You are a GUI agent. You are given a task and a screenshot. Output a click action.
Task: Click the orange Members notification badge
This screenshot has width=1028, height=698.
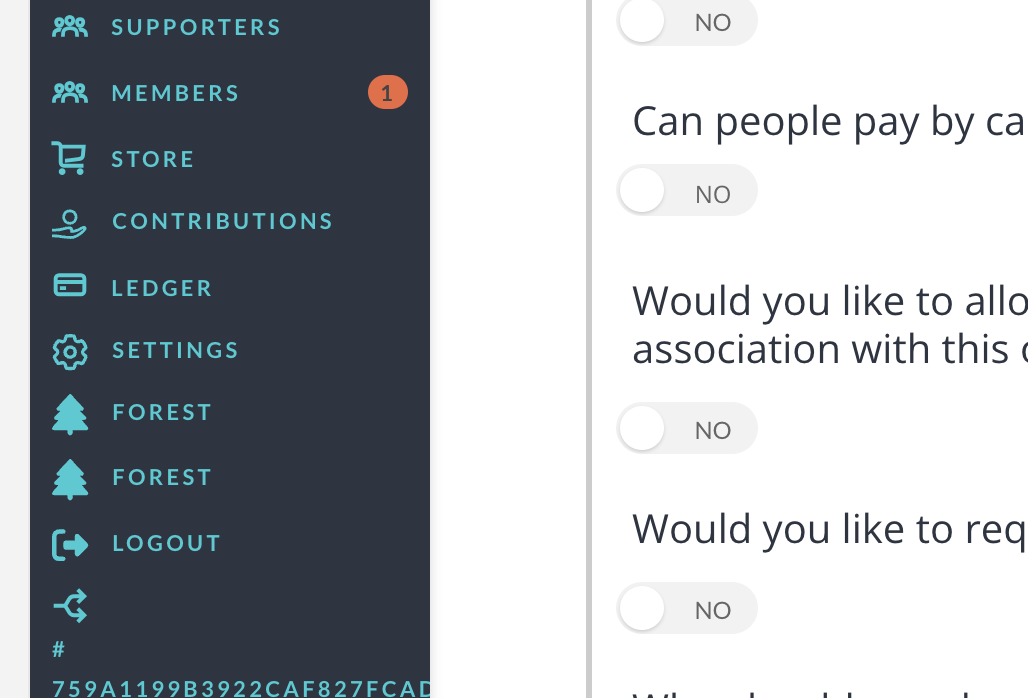pyautogui.click(x=387, y=93)
